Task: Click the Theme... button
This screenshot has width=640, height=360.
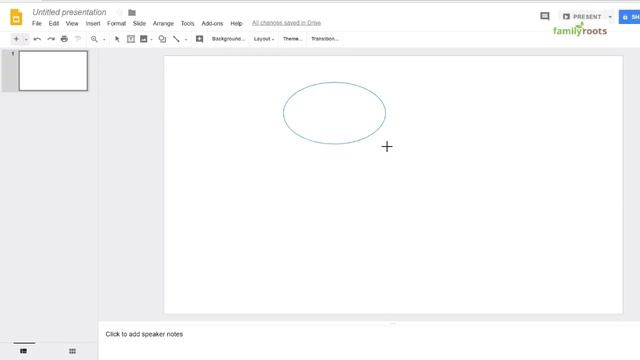Action: 293,39
